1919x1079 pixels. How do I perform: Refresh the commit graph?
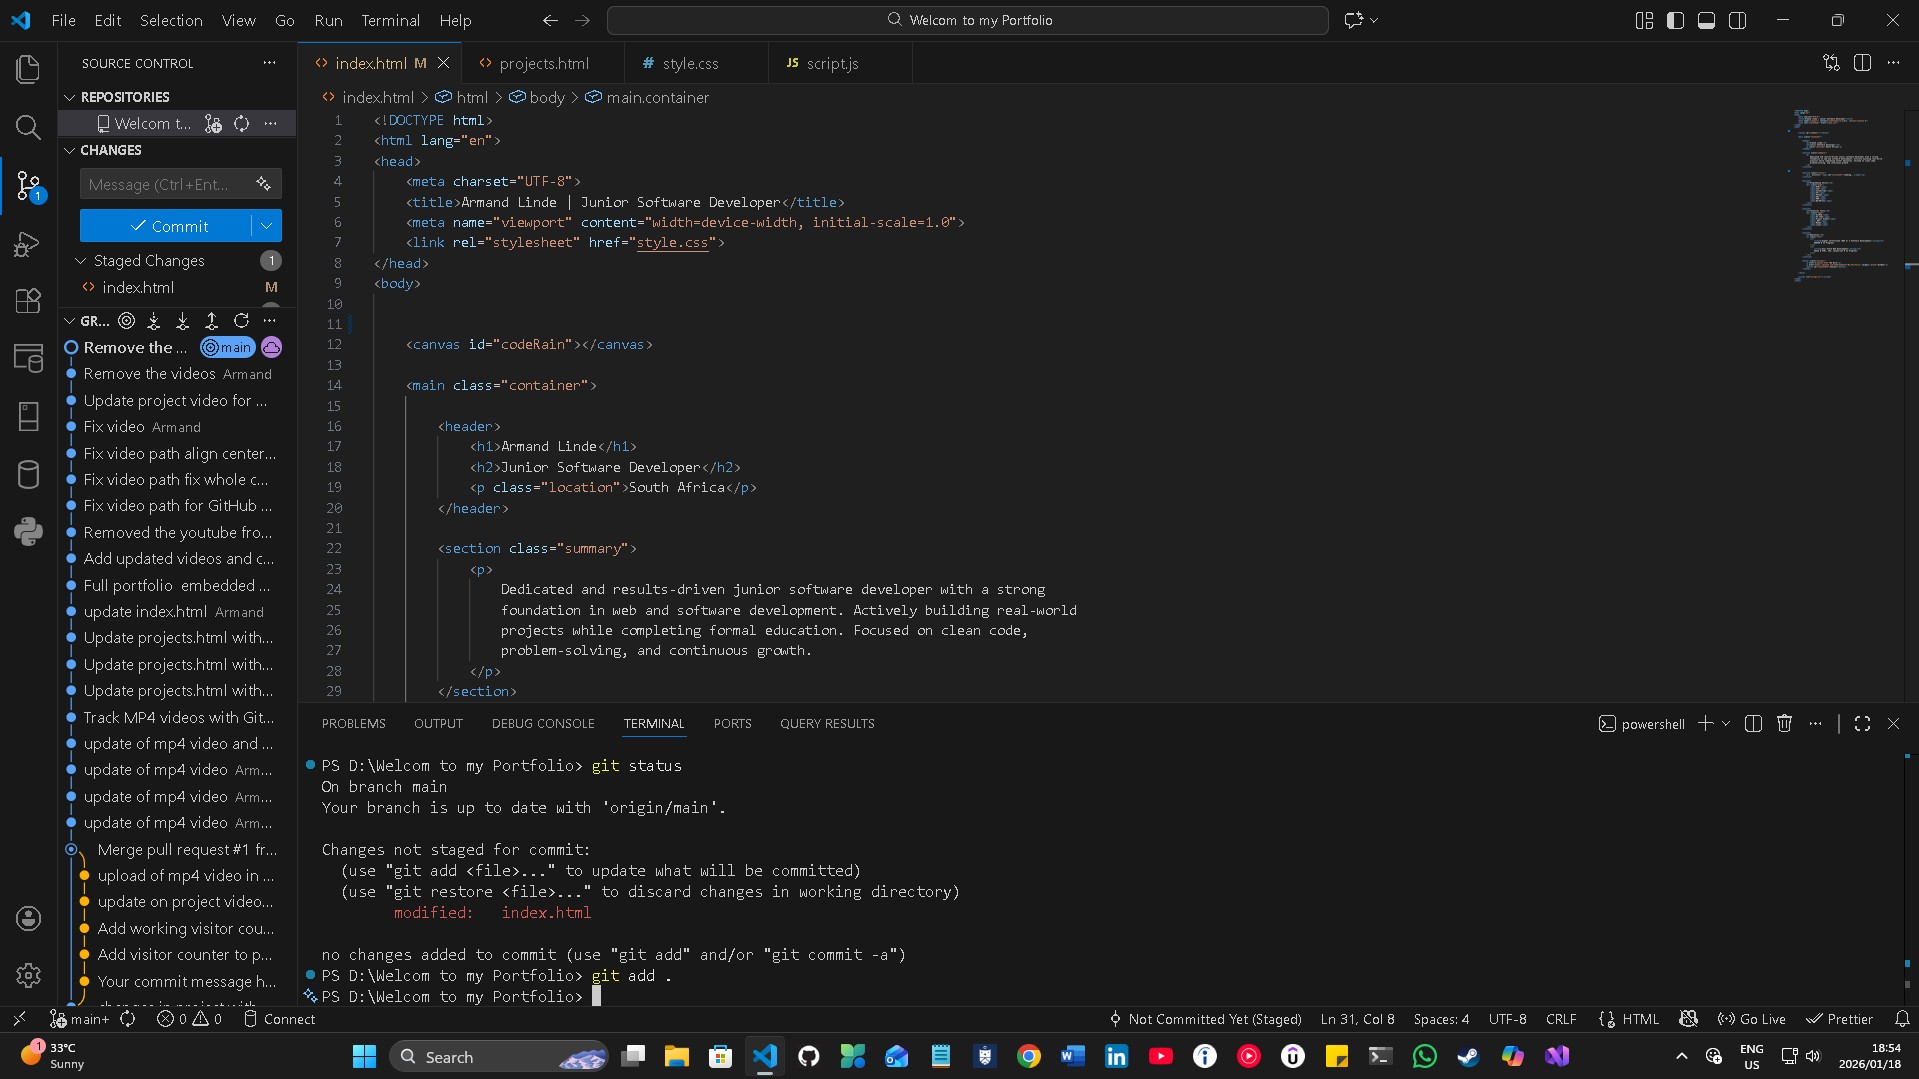point(241,320)
